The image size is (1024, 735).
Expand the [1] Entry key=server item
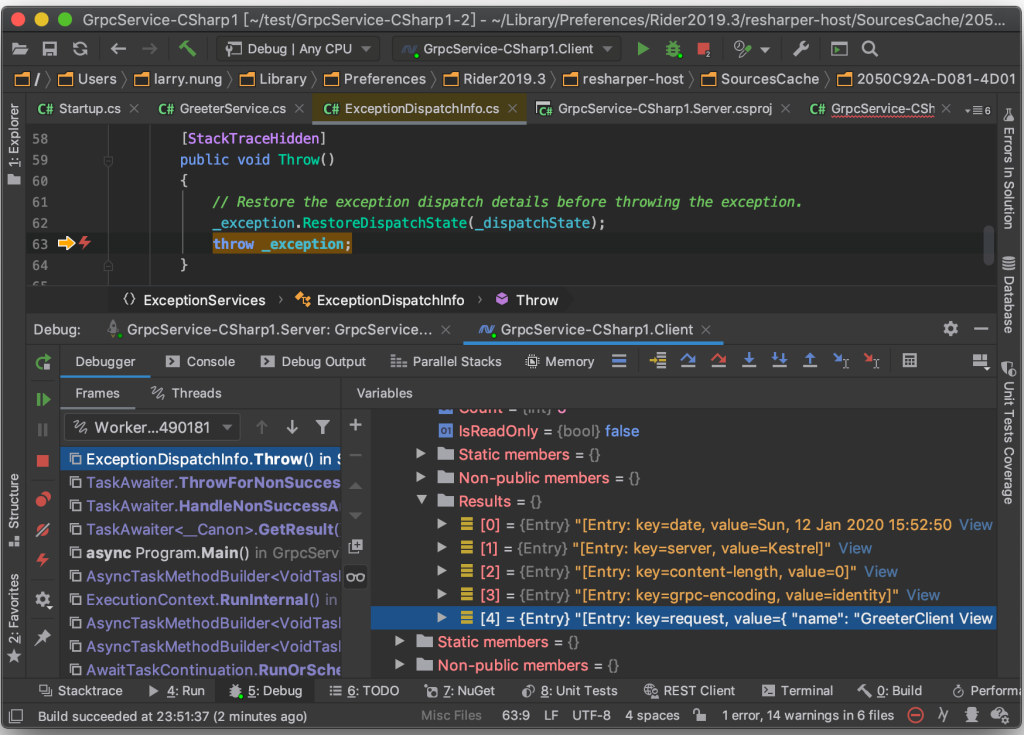[442, 547]
